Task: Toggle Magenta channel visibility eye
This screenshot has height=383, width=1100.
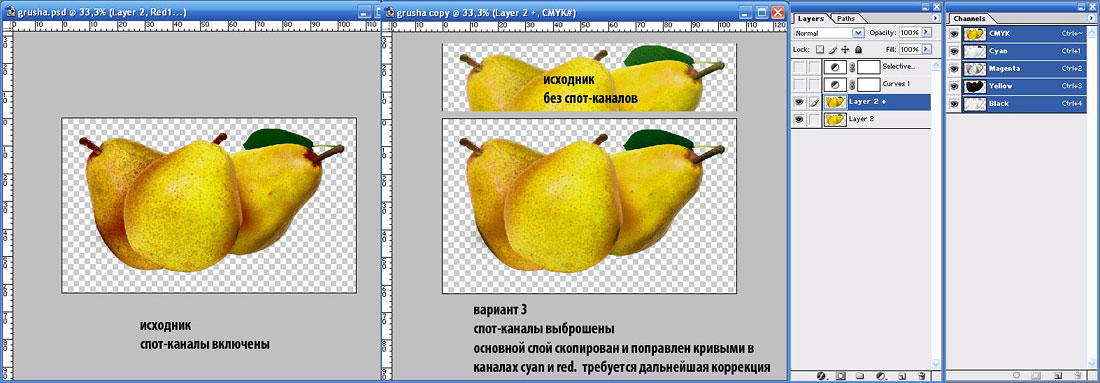Action: coord(954,69)
